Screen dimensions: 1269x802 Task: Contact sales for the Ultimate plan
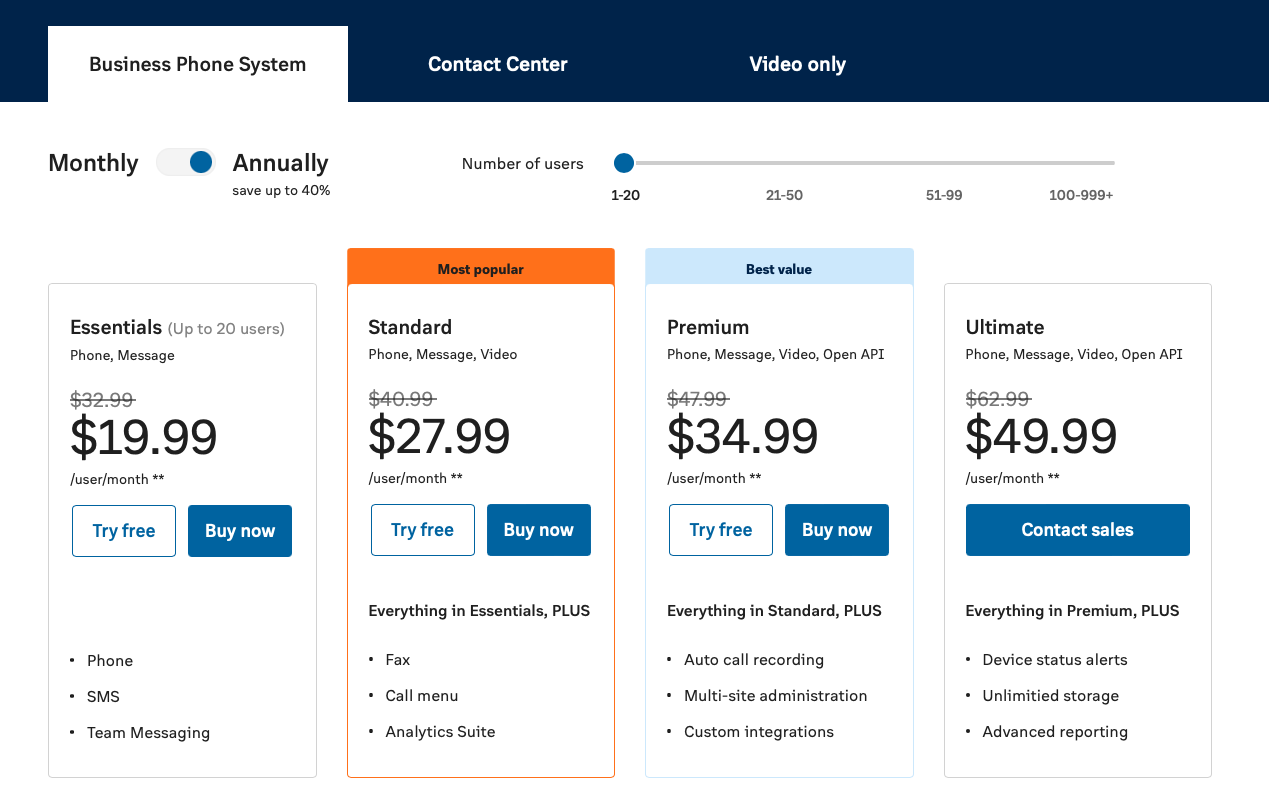1077,530
